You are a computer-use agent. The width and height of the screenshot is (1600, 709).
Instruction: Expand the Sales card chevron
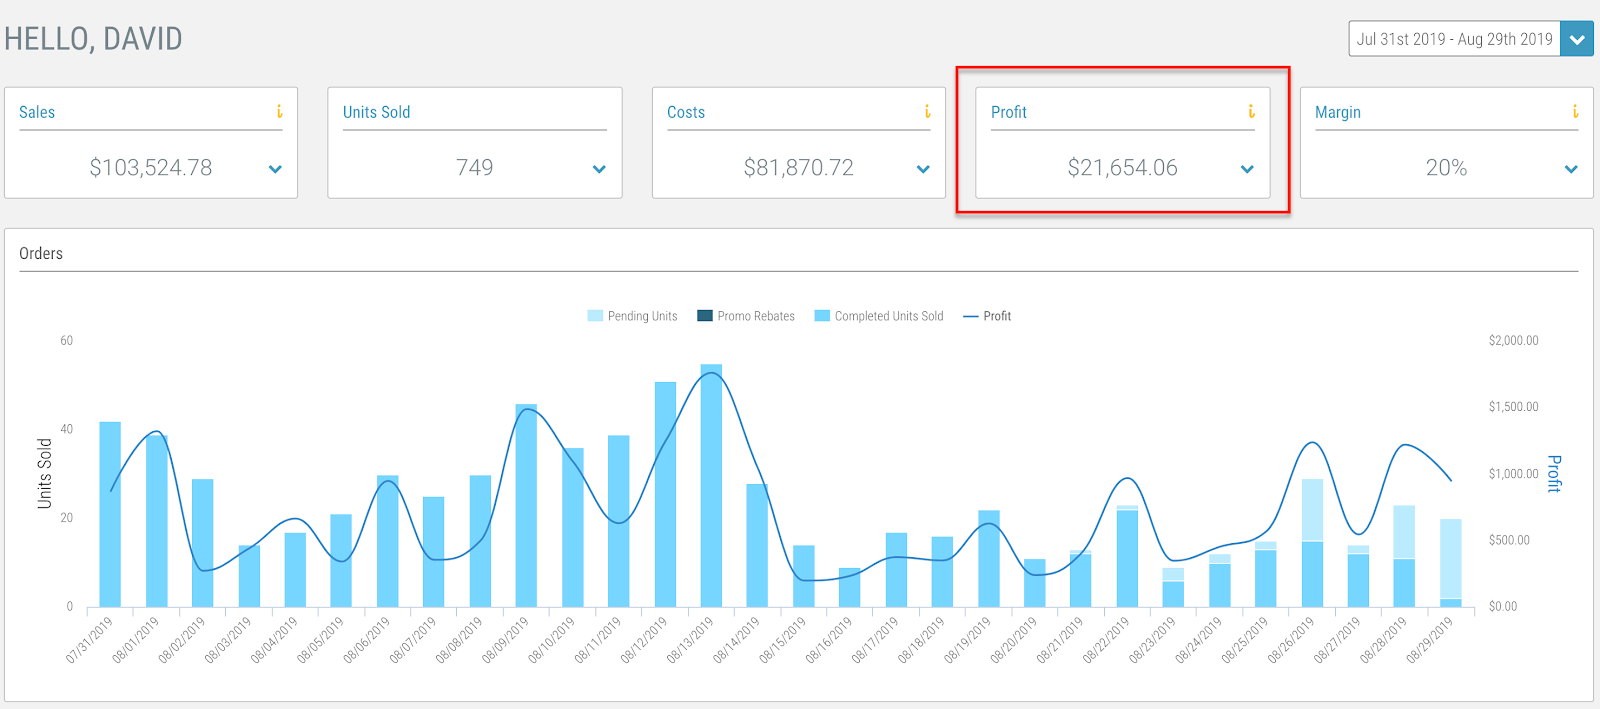(x=275, y=169)
